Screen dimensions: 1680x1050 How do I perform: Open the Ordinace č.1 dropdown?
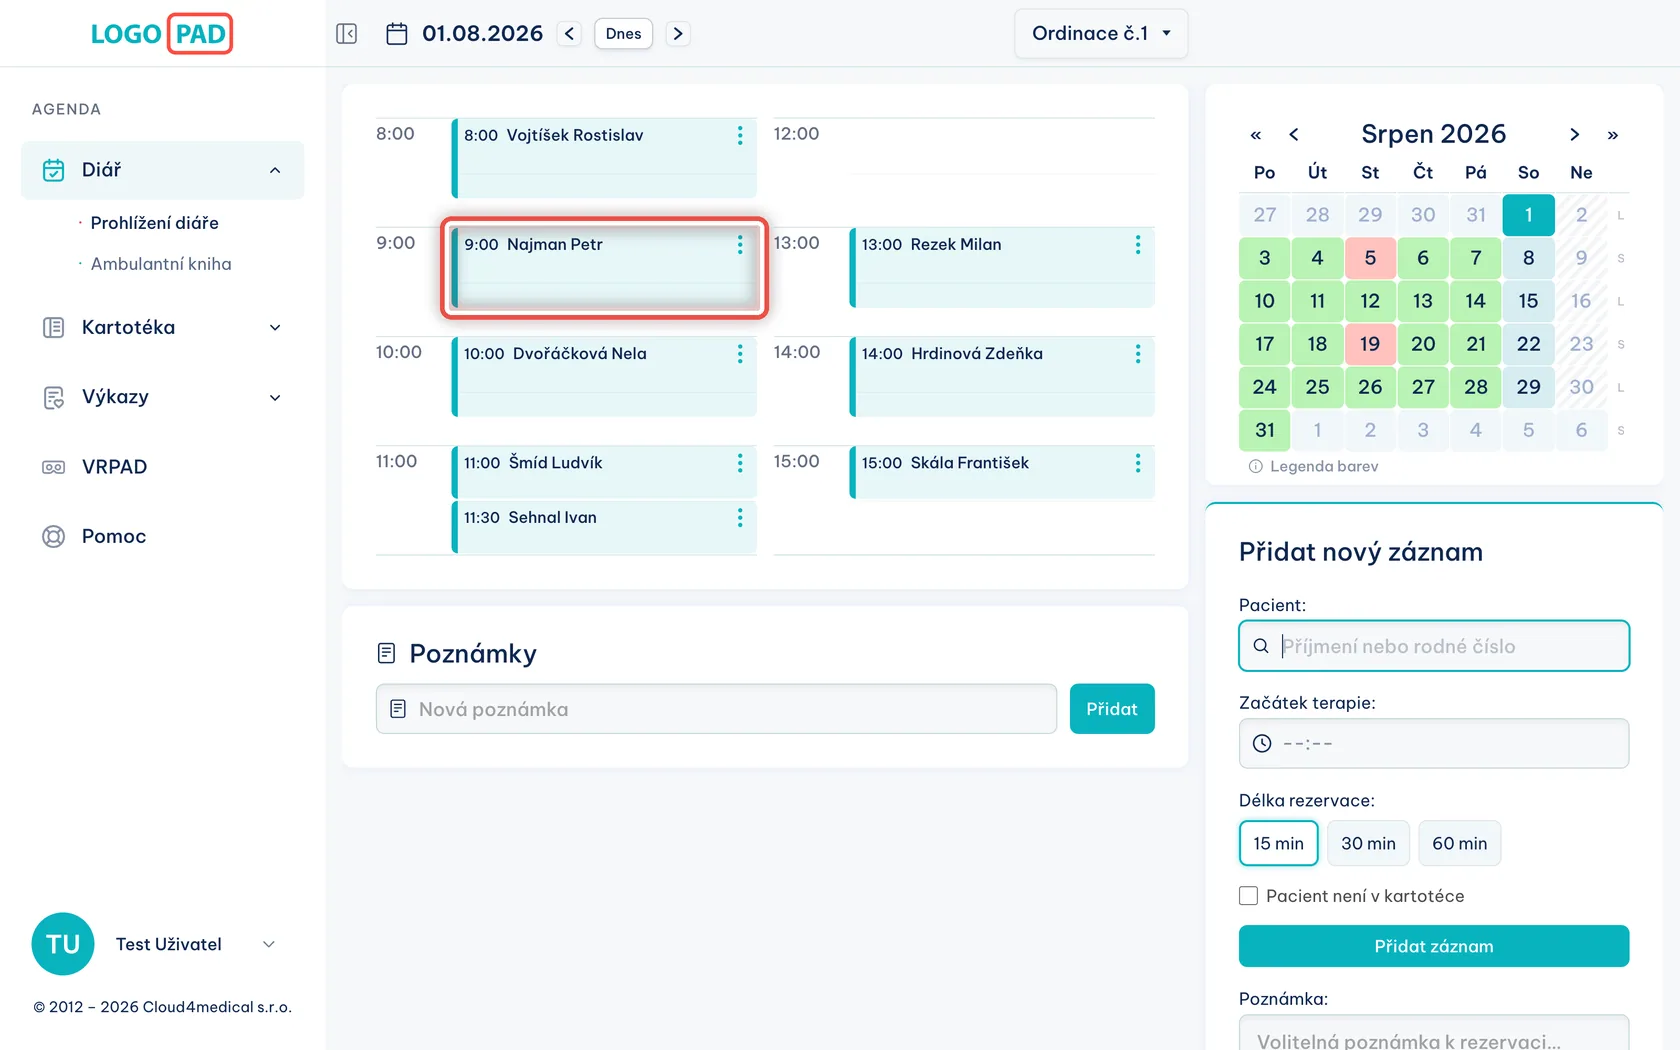click(x=1101, y=34)
